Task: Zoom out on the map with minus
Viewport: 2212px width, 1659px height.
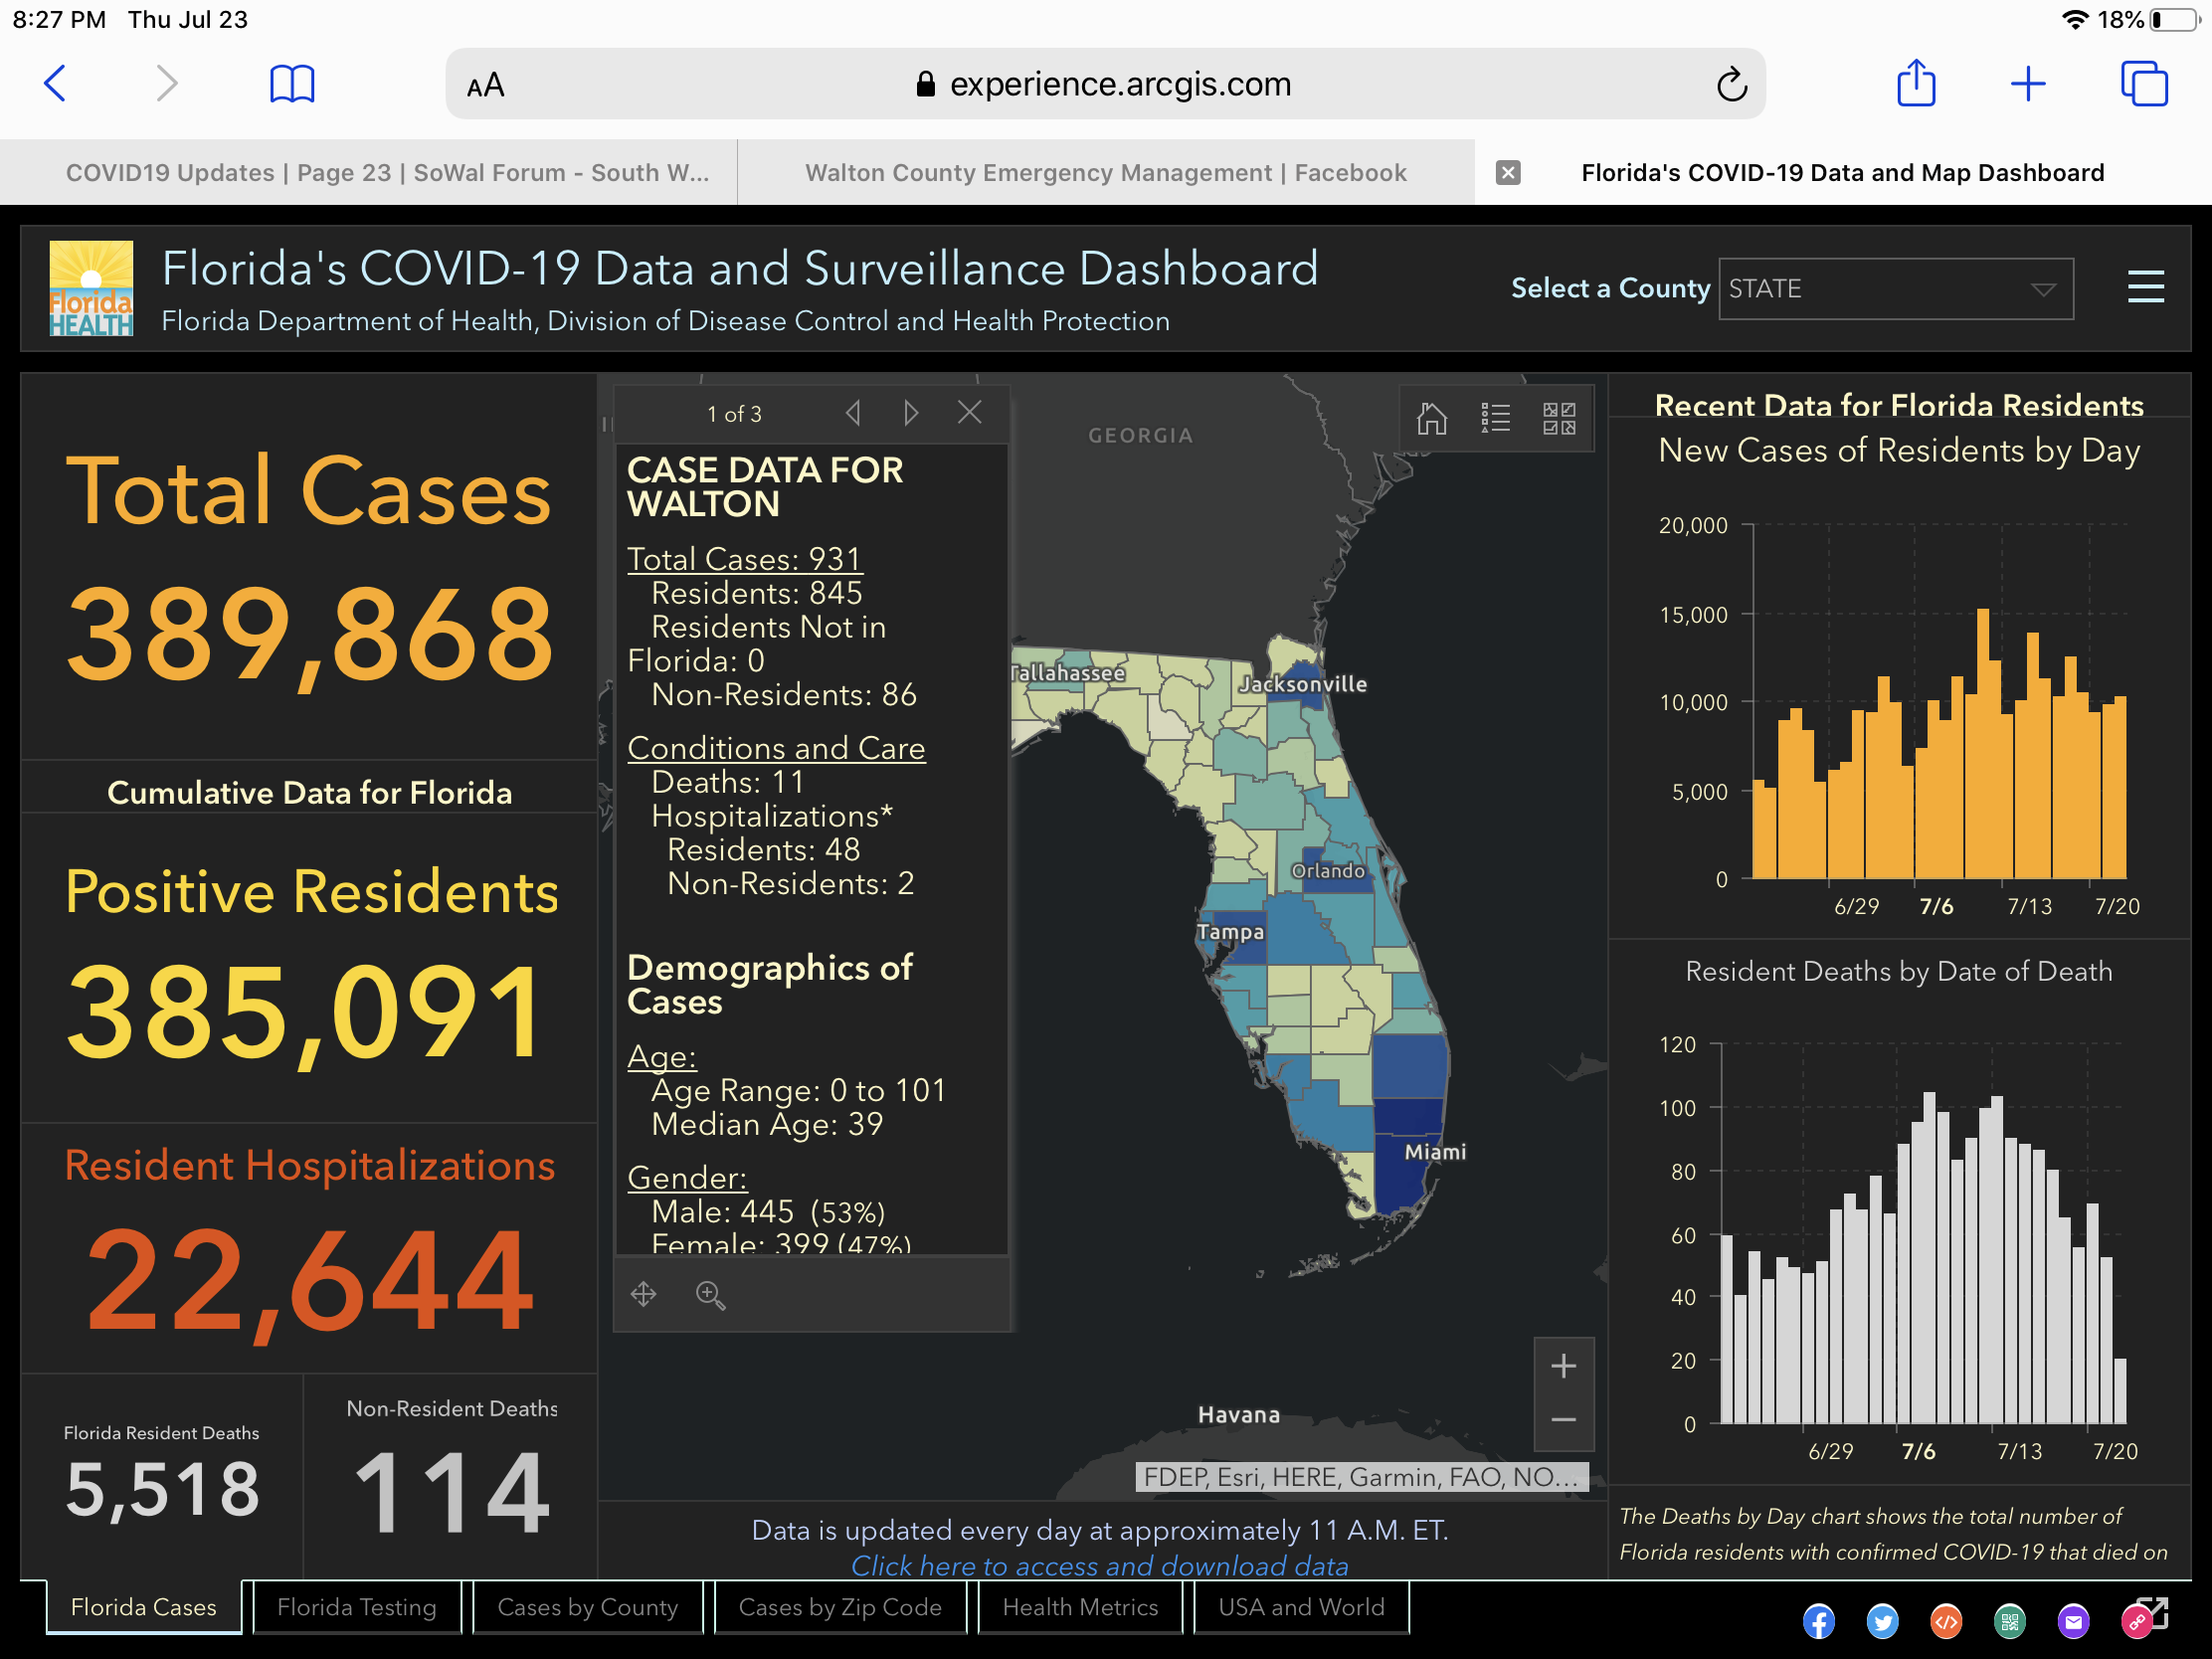Action: [1563, 1420]
